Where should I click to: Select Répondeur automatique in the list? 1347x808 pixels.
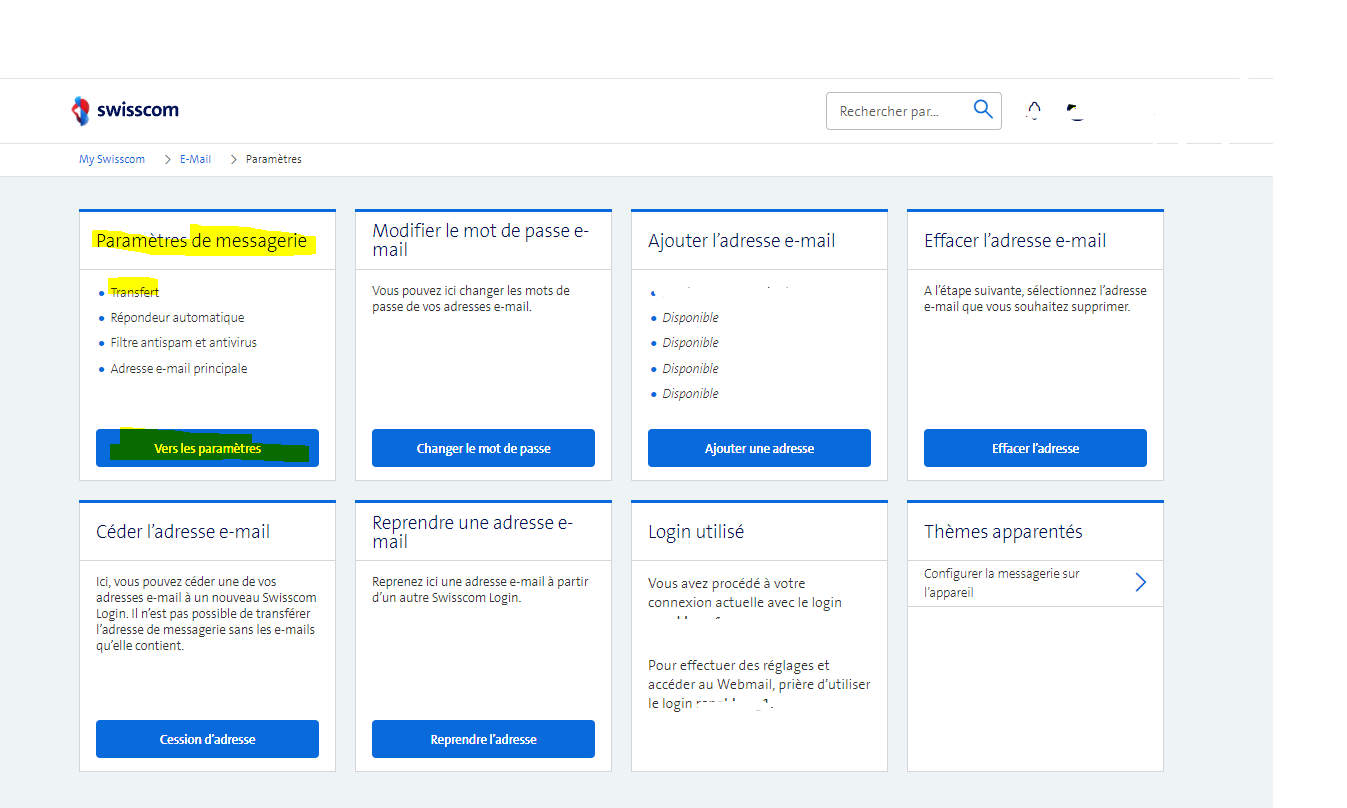click(x=177, y=317)
